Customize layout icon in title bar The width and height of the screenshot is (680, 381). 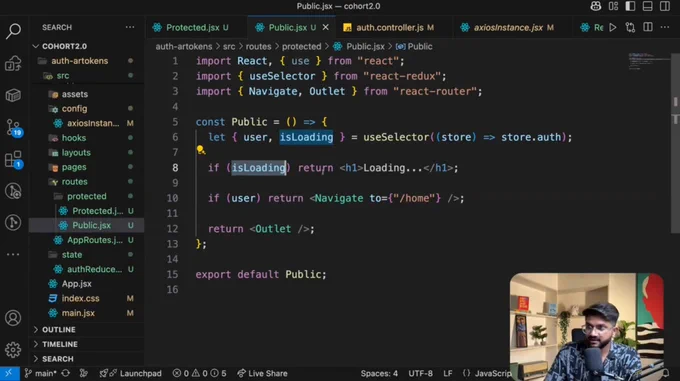613,6
